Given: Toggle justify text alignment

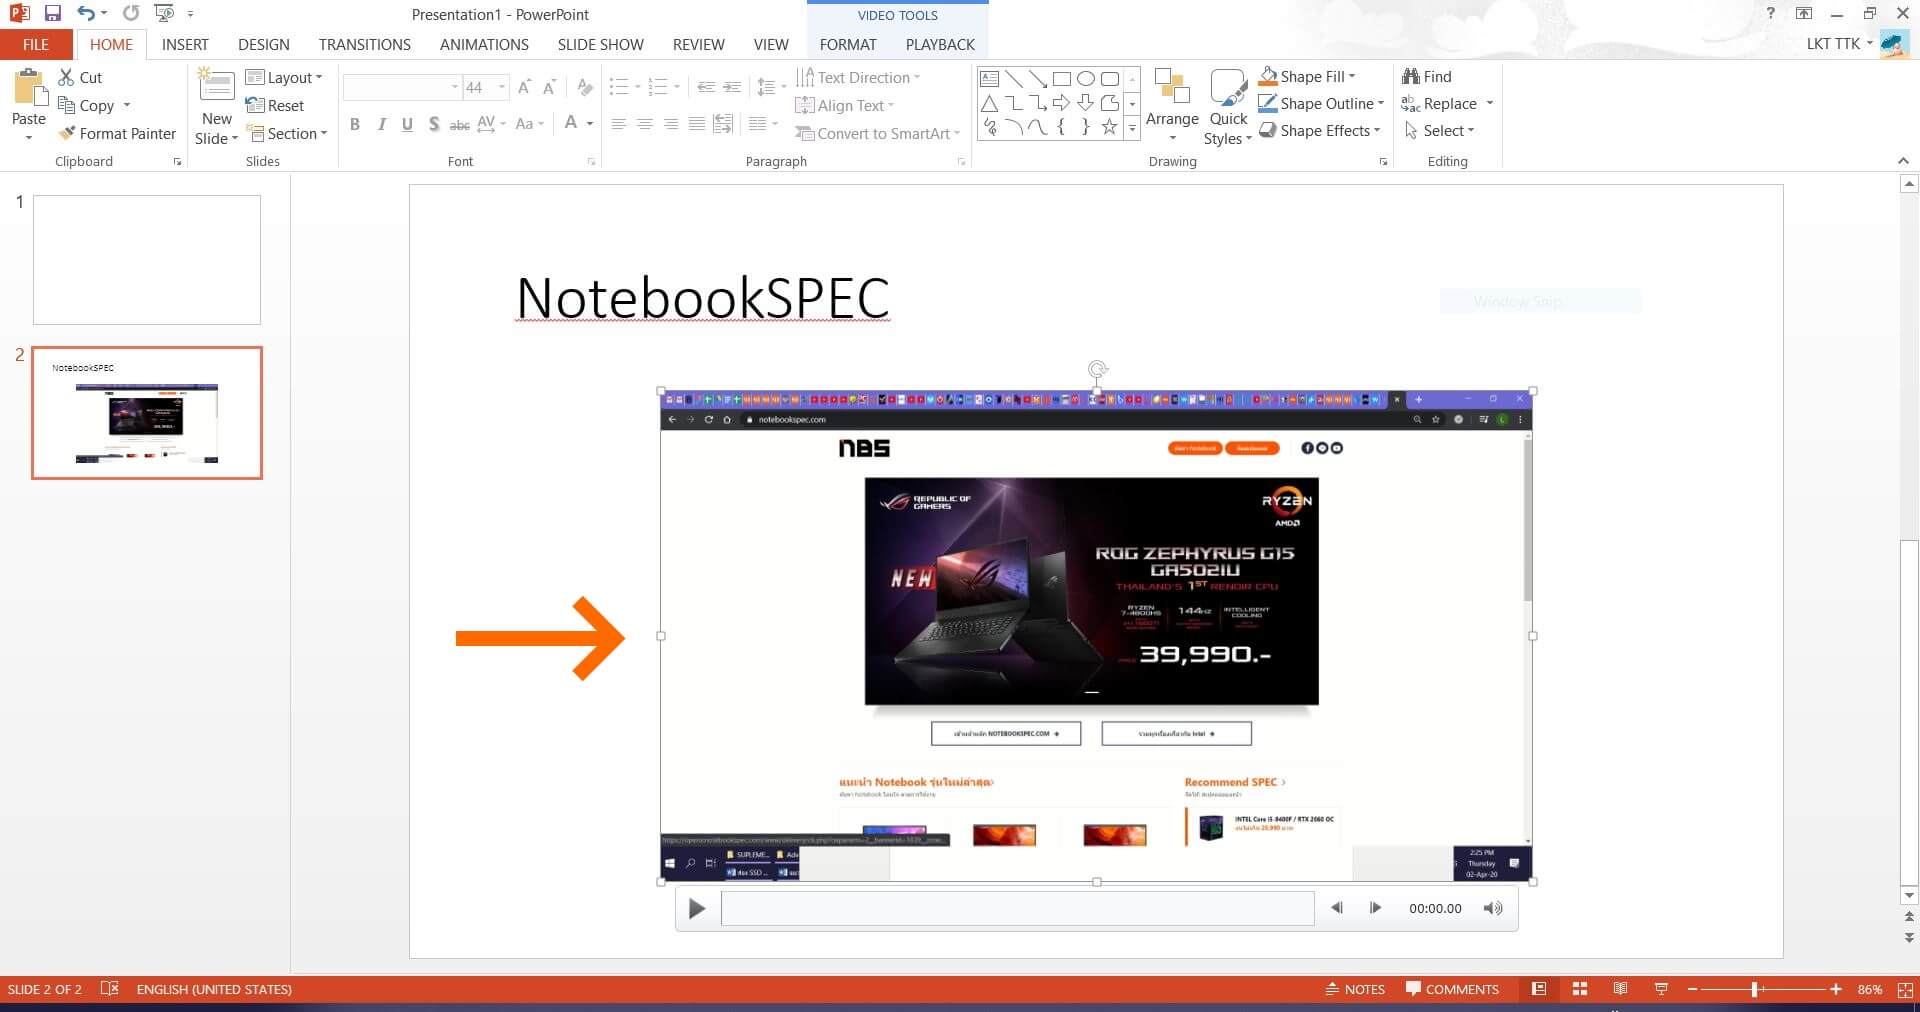Looking at the screenshot, I should pos(697,124).
